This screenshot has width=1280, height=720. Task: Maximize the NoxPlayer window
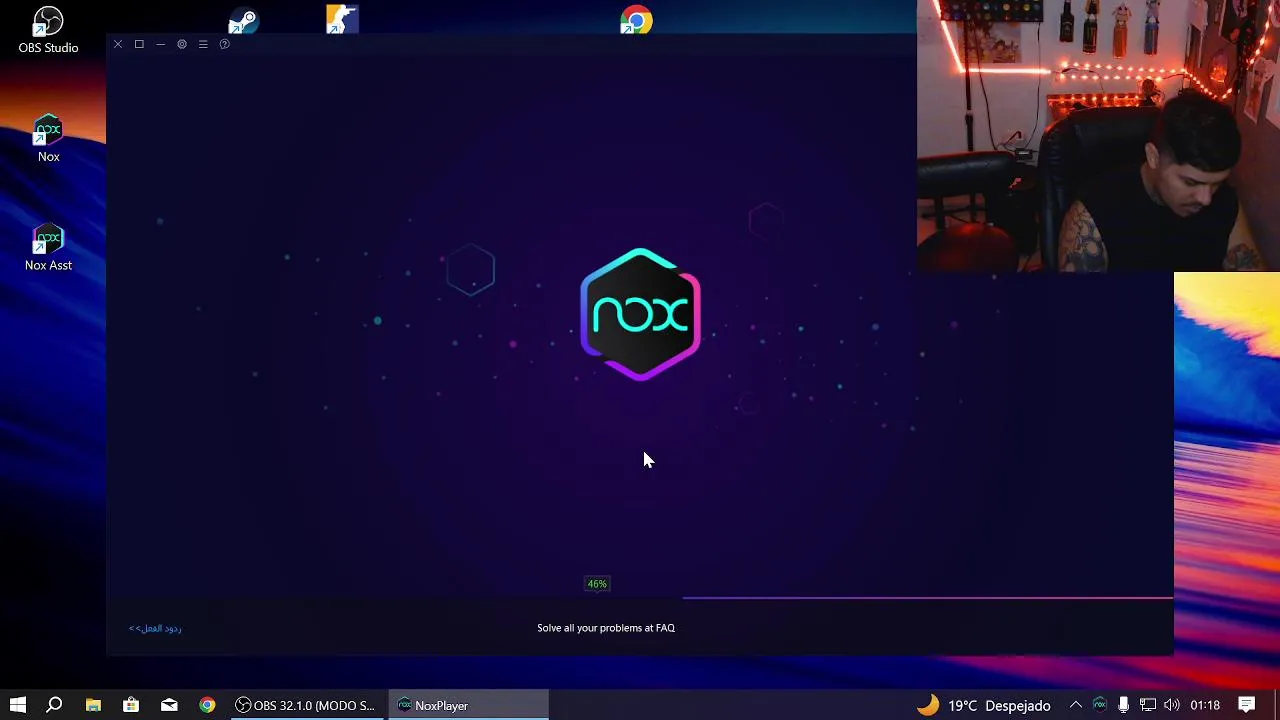pos(139,44)
